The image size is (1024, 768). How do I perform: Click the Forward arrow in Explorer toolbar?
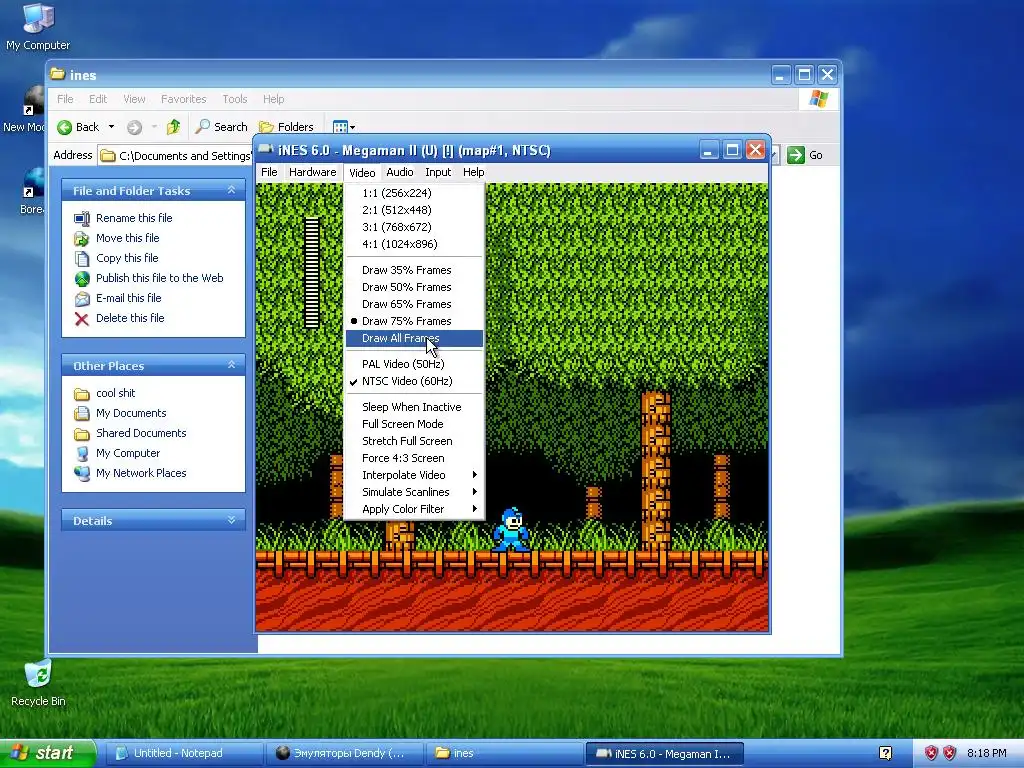[134, 127]
